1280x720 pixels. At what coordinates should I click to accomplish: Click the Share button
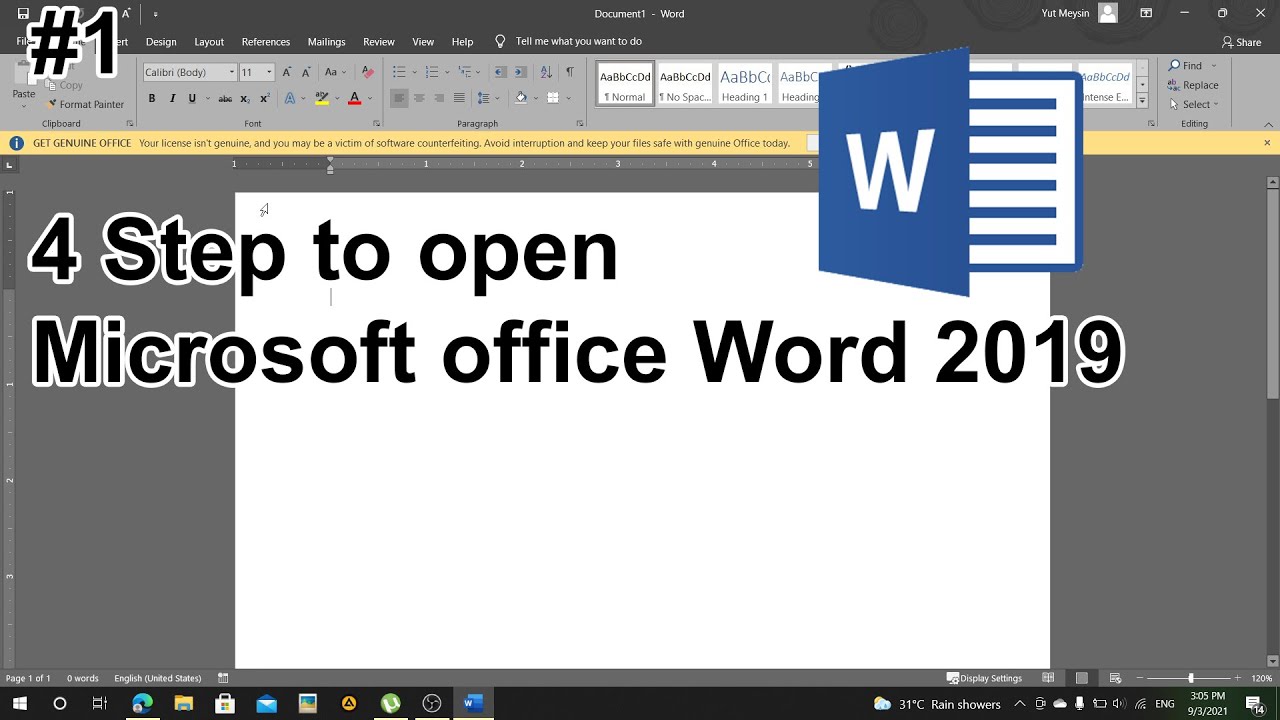point(1241,42)
